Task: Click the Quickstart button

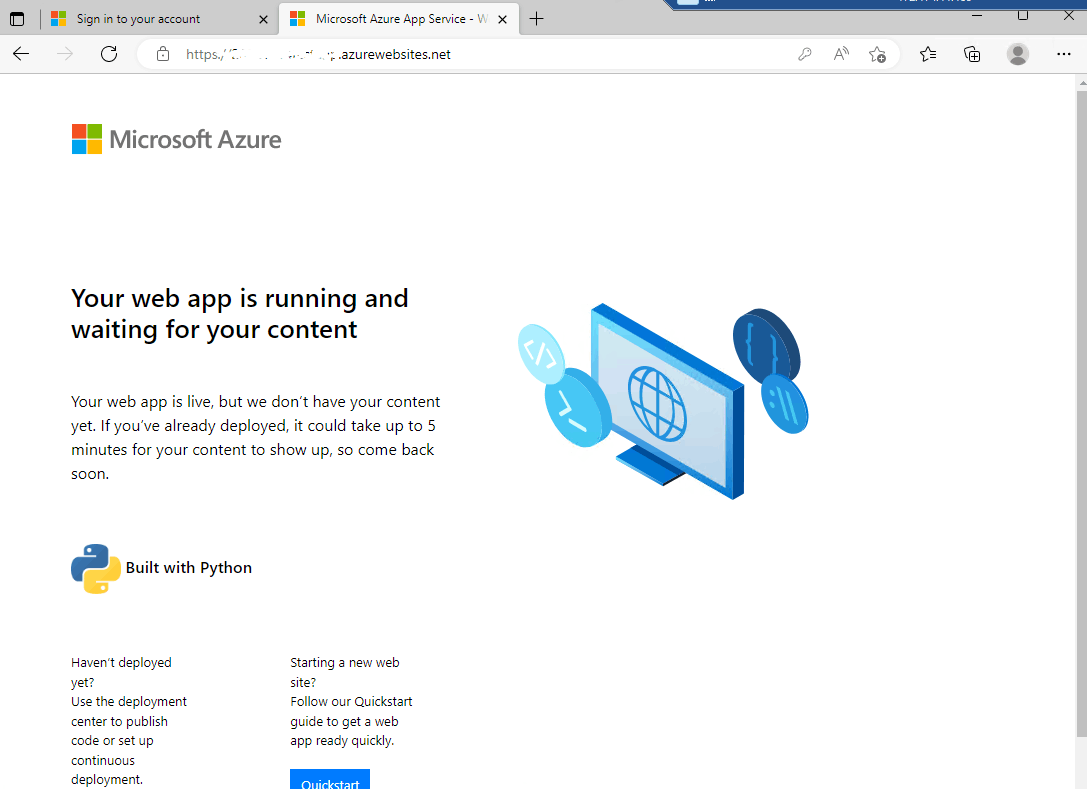Action: point(330,779)
